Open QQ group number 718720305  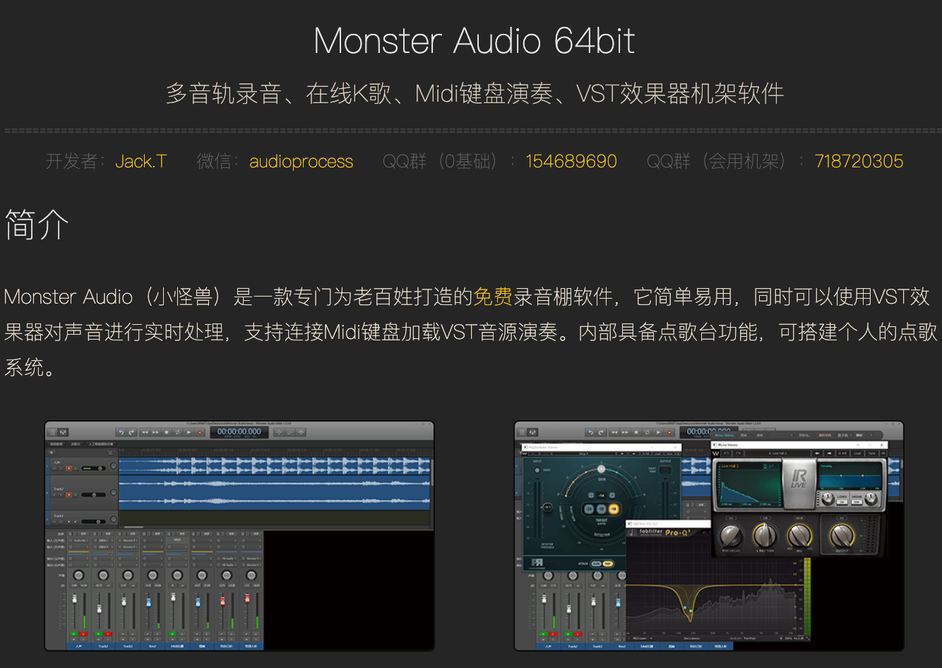pyautogui.click(x=858, y=161)
